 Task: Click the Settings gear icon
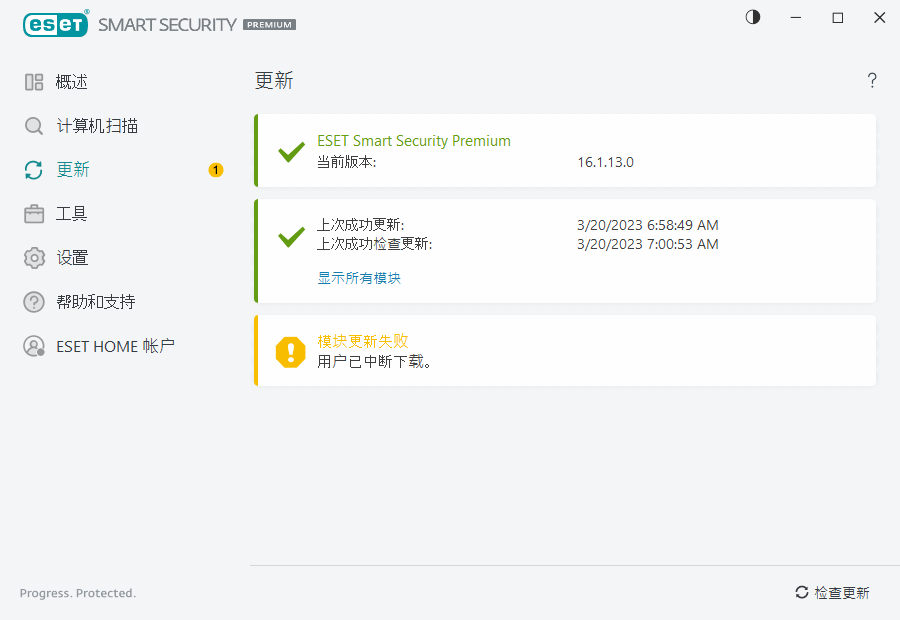34,258
